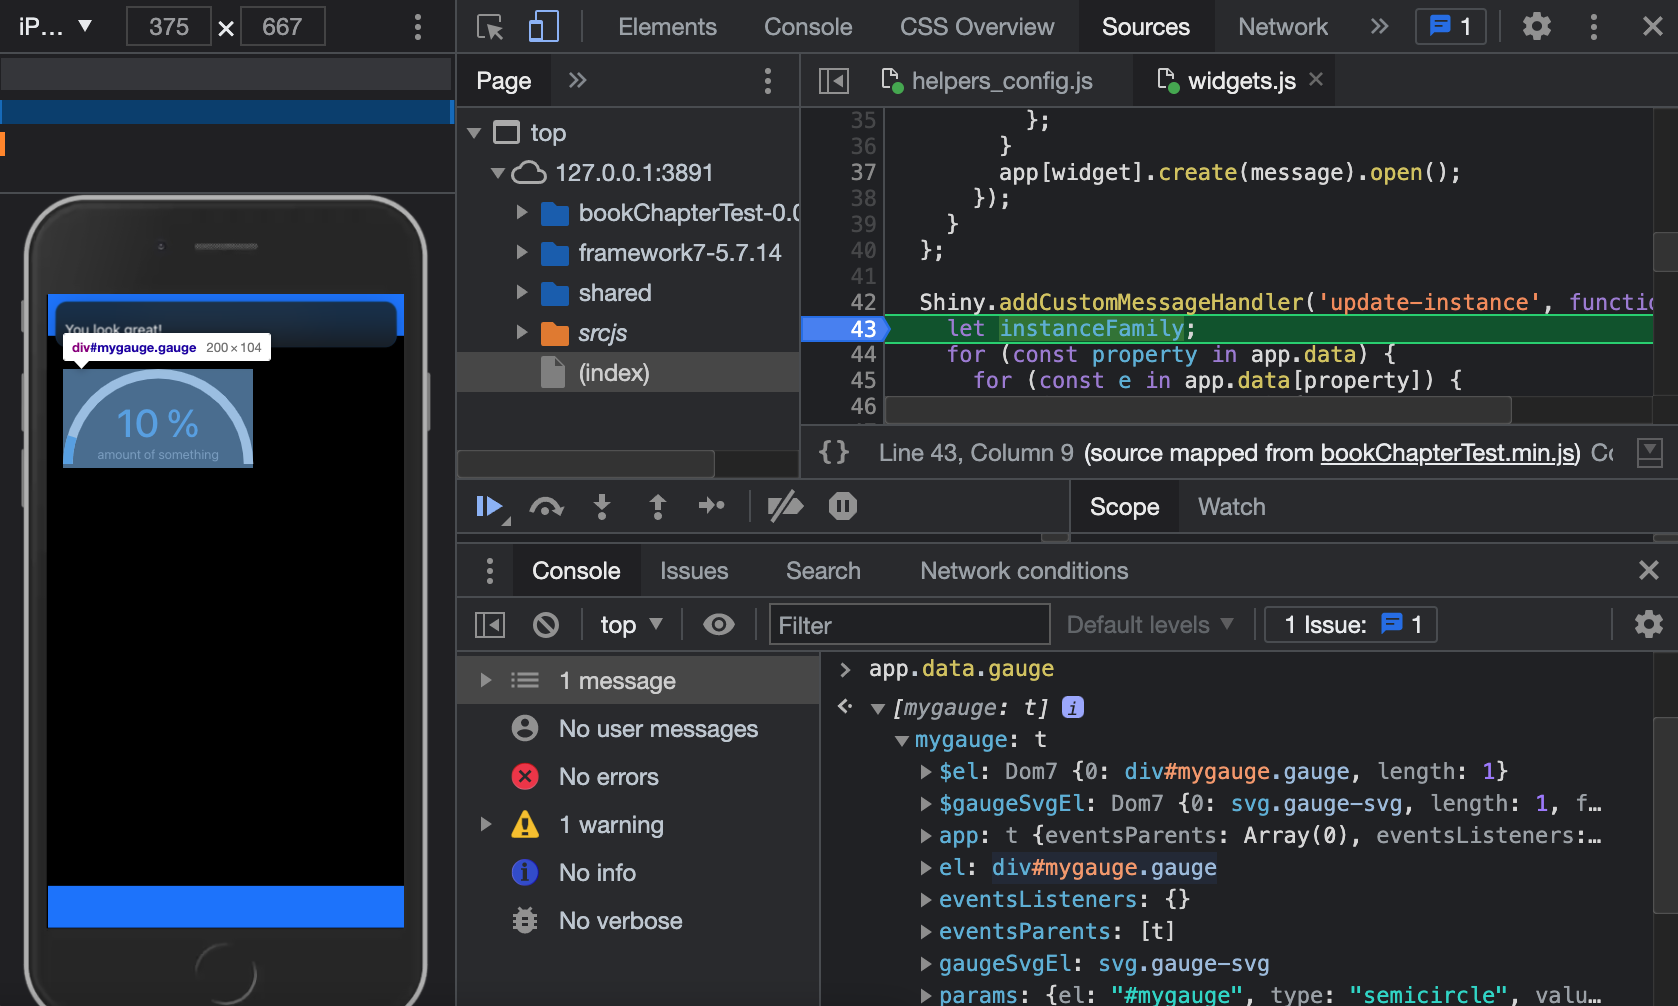The image size is (1678, 1006).
Task: Close the bottom drawer
Action: (x=1649, y=570)
